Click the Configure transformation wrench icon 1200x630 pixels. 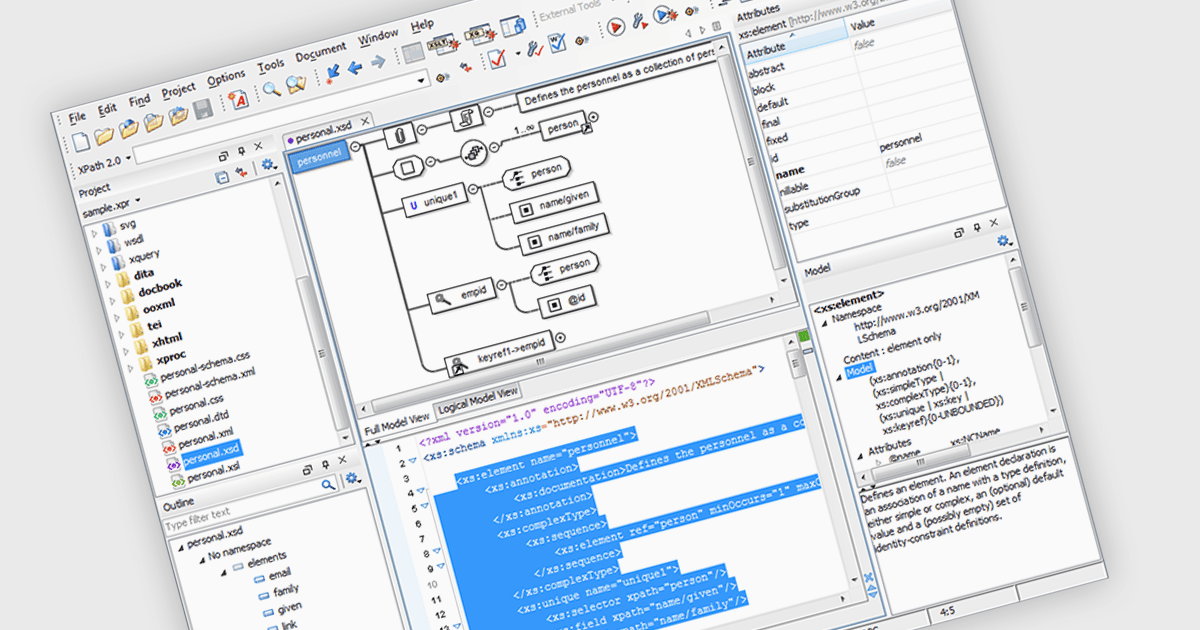click(x=639, y=20)
